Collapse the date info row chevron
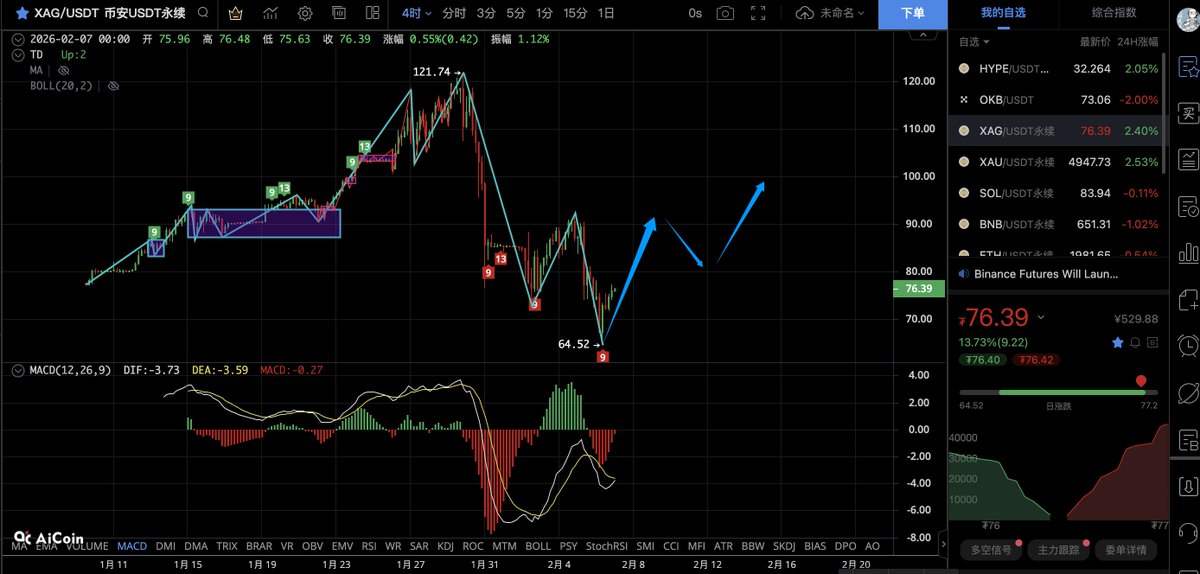 [x=18, y=39]
